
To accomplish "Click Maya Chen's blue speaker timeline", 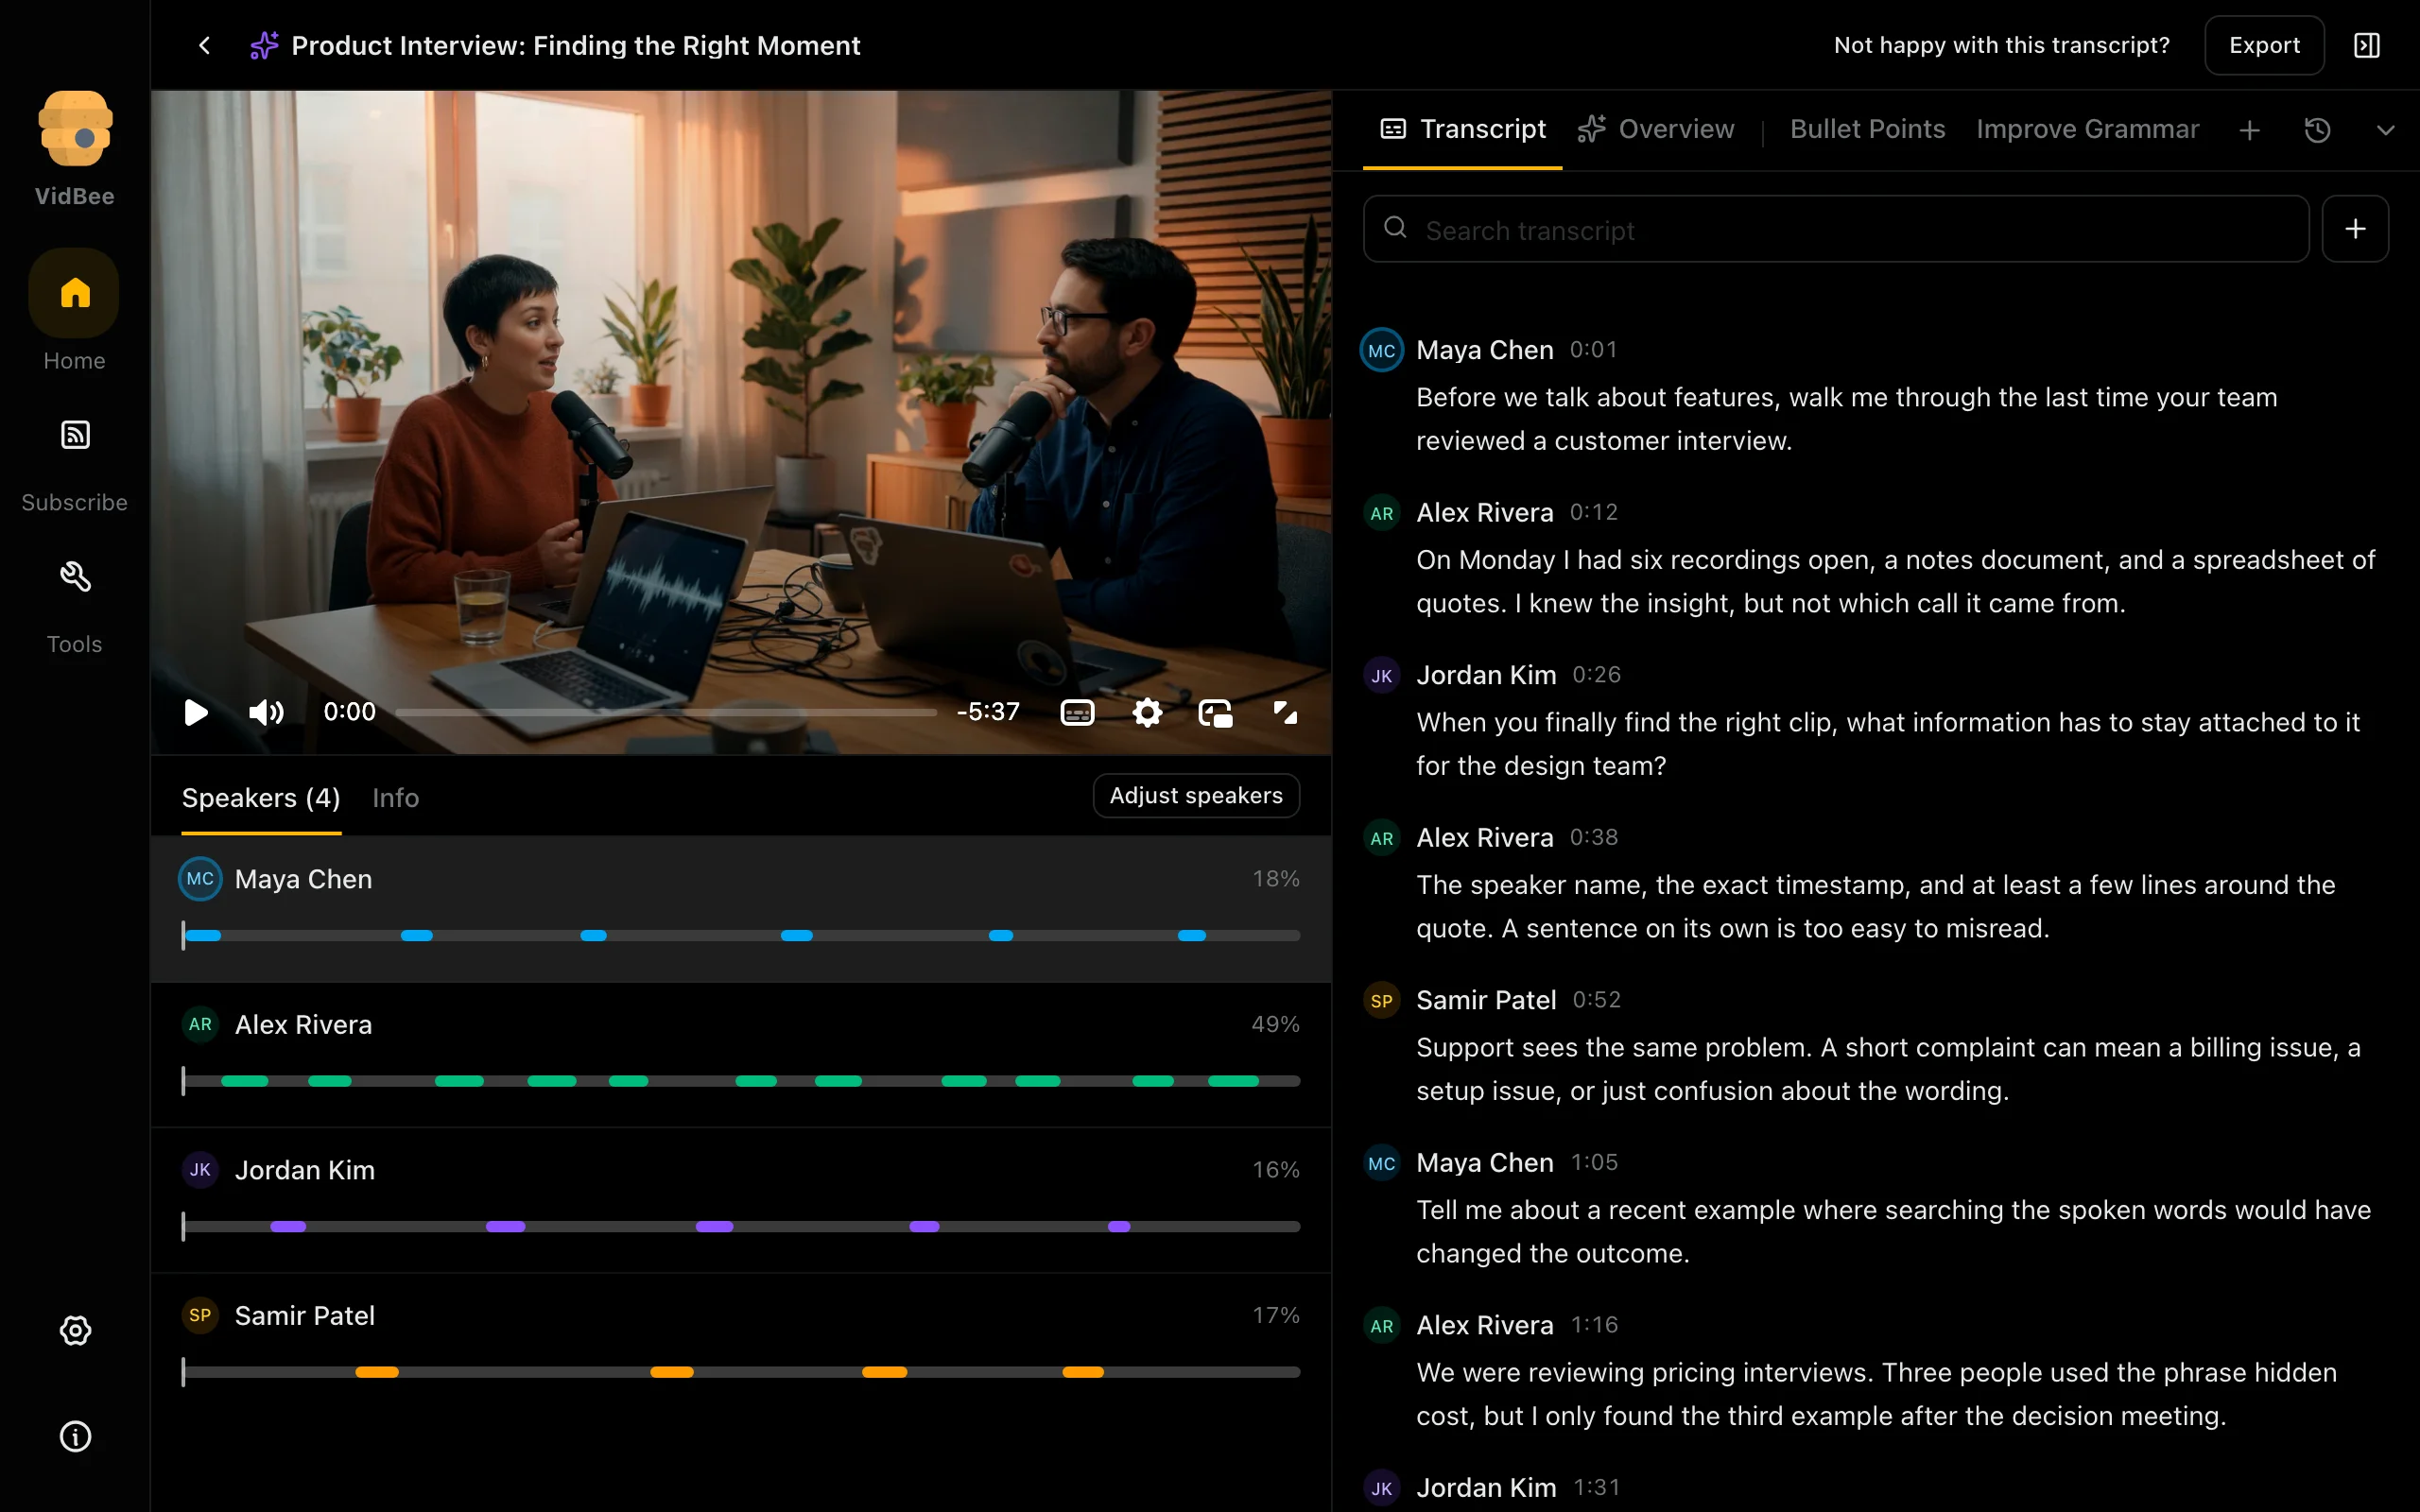I will point(741,936).
